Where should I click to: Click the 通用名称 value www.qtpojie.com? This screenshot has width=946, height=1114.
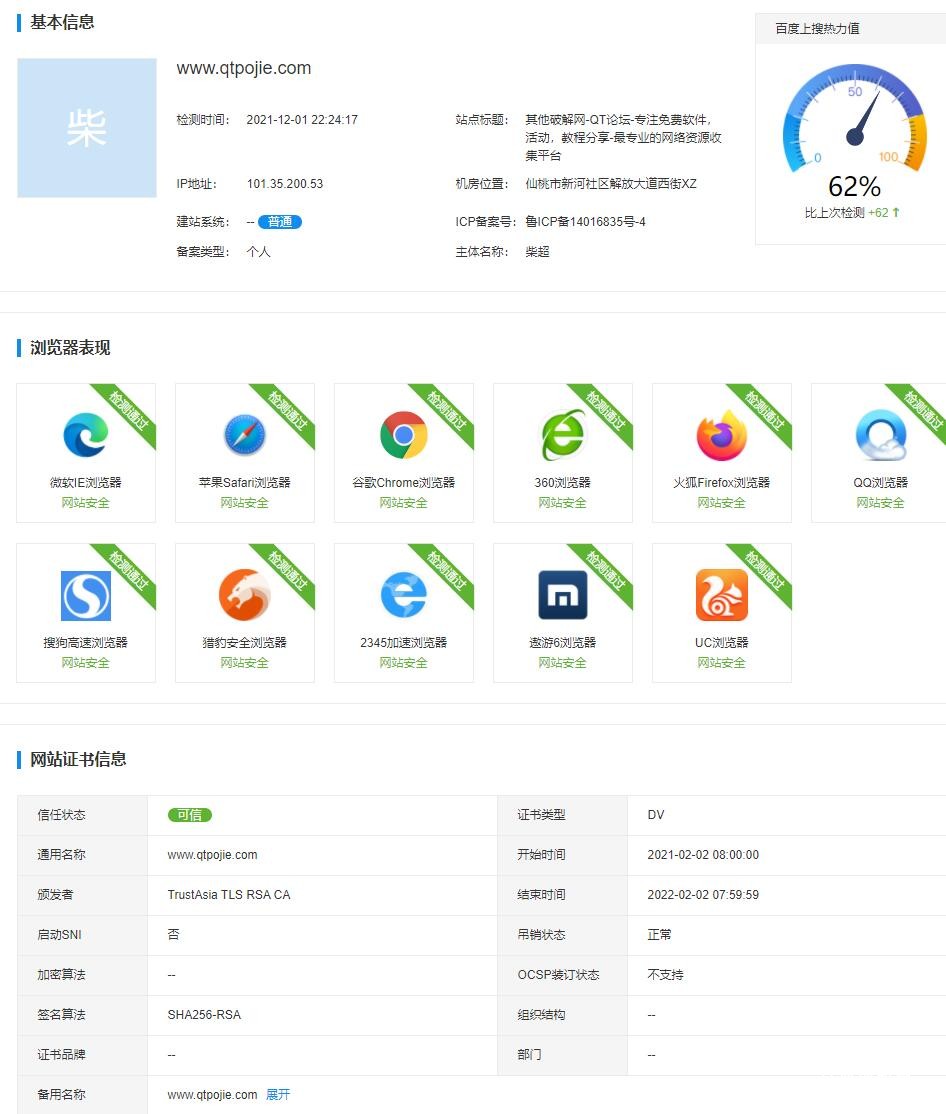212,855
